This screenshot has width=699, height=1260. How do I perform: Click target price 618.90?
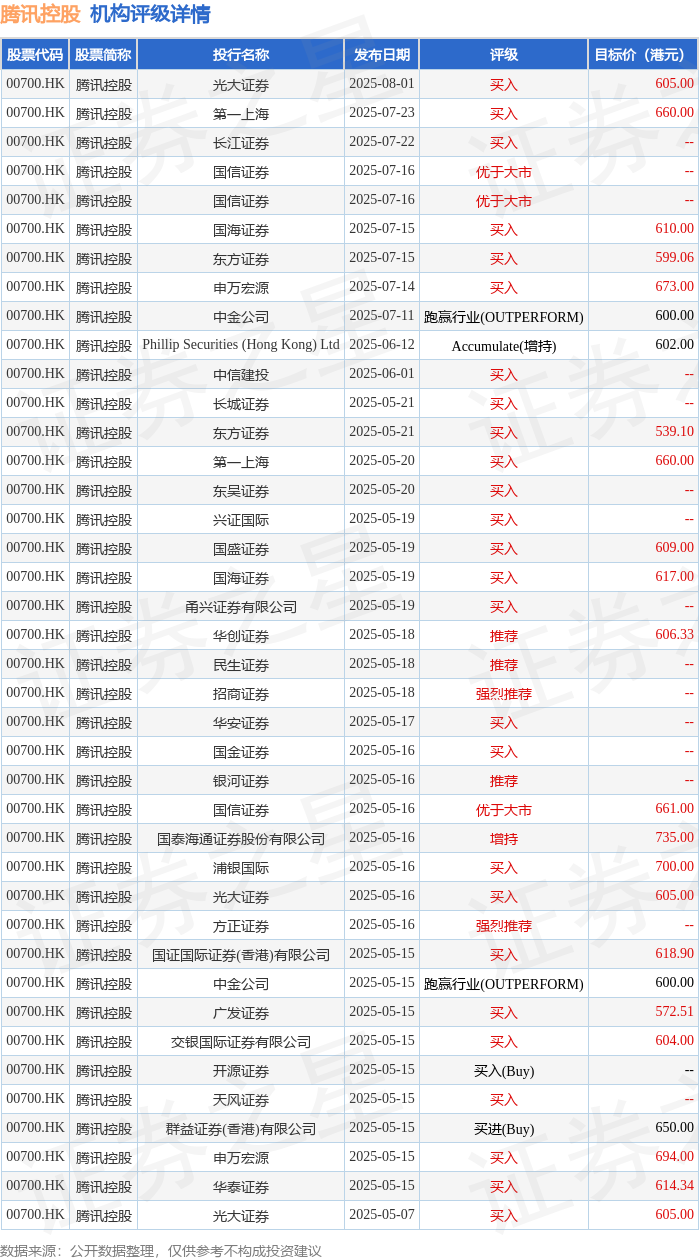click(x=674, y=955)
